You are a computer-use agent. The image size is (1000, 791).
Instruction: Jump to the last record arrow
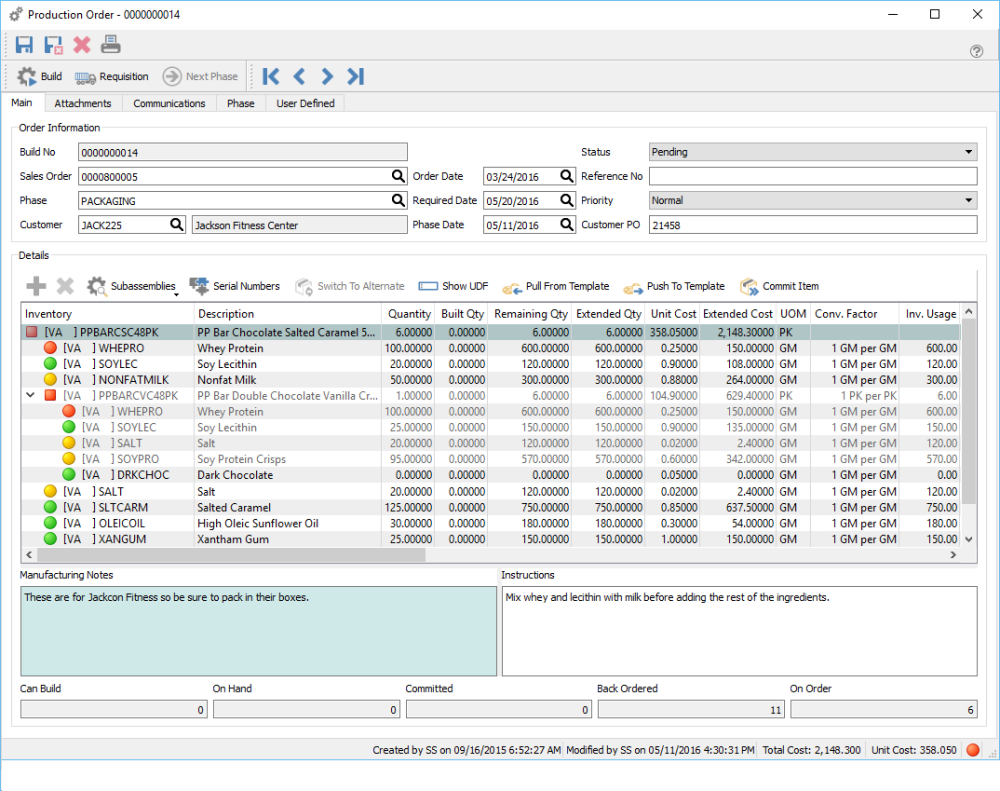[x=355, y=77]
